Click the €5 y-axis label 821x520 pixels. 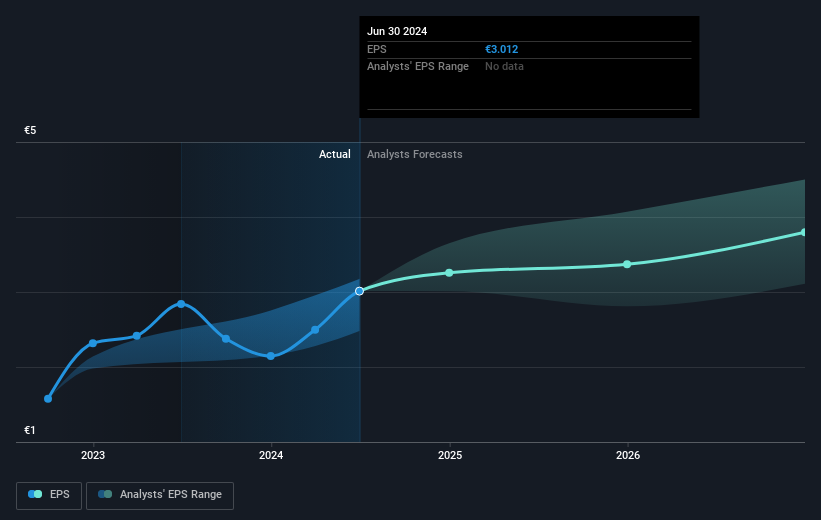click(x=30, y=130)
